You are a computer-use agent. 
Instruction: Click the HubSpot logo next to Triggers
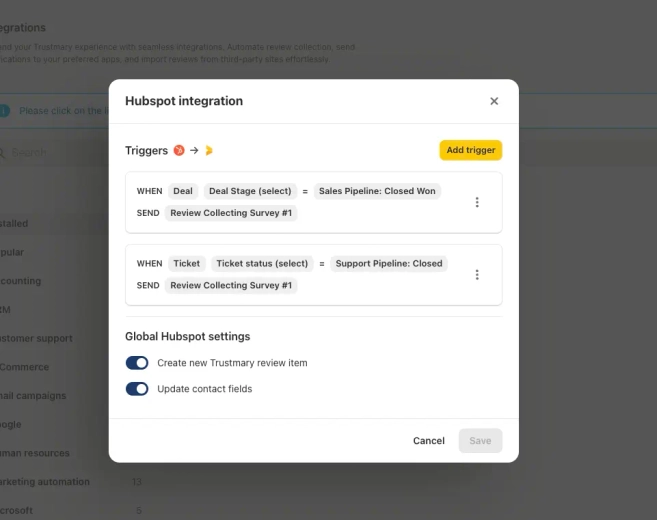click(x=179, y=150)
